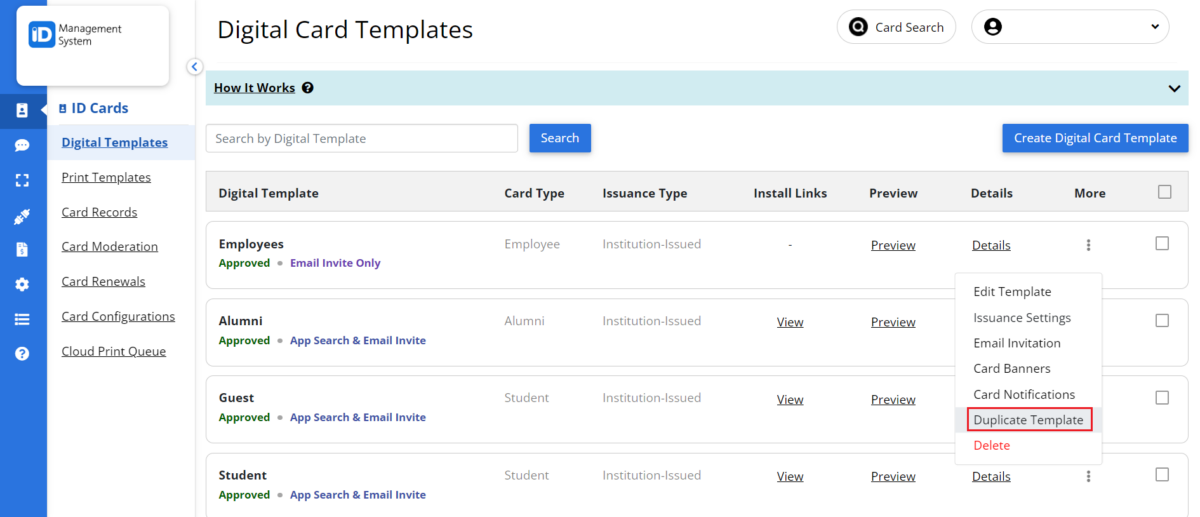Toggle the select-all checkbox in table header
1200x517 pixels.
pyautogui.click(x=1164, y=192)
